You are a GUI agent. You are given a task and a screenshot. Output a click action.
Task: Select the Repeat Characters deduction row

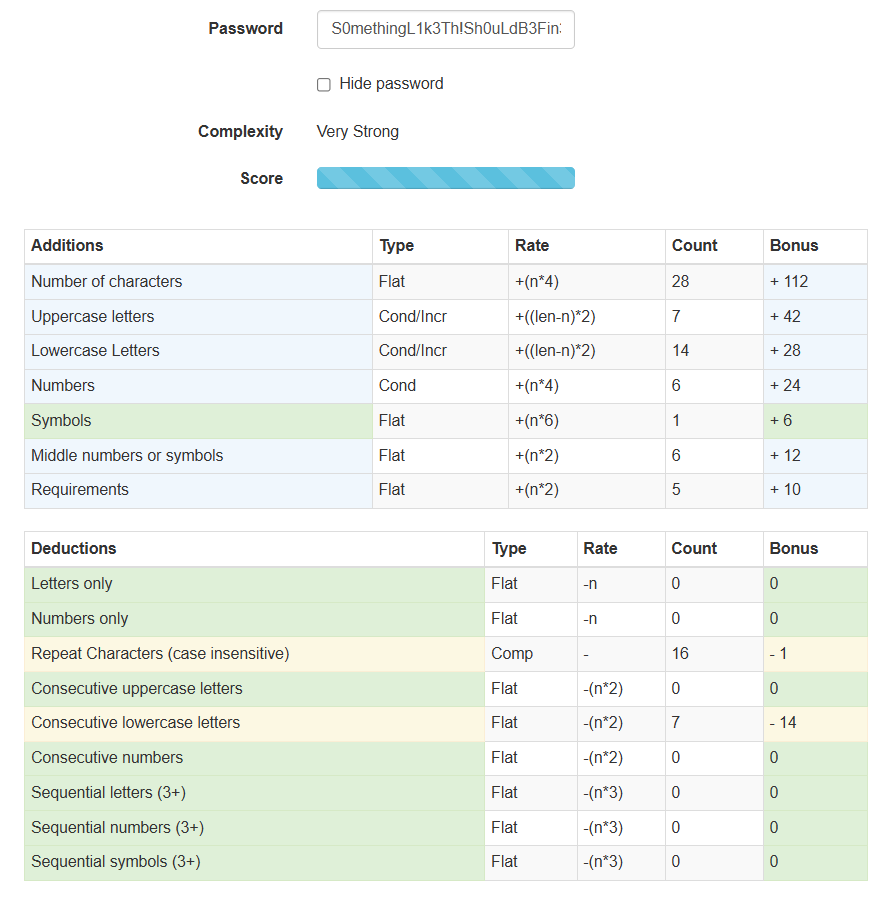click(160, 654)
